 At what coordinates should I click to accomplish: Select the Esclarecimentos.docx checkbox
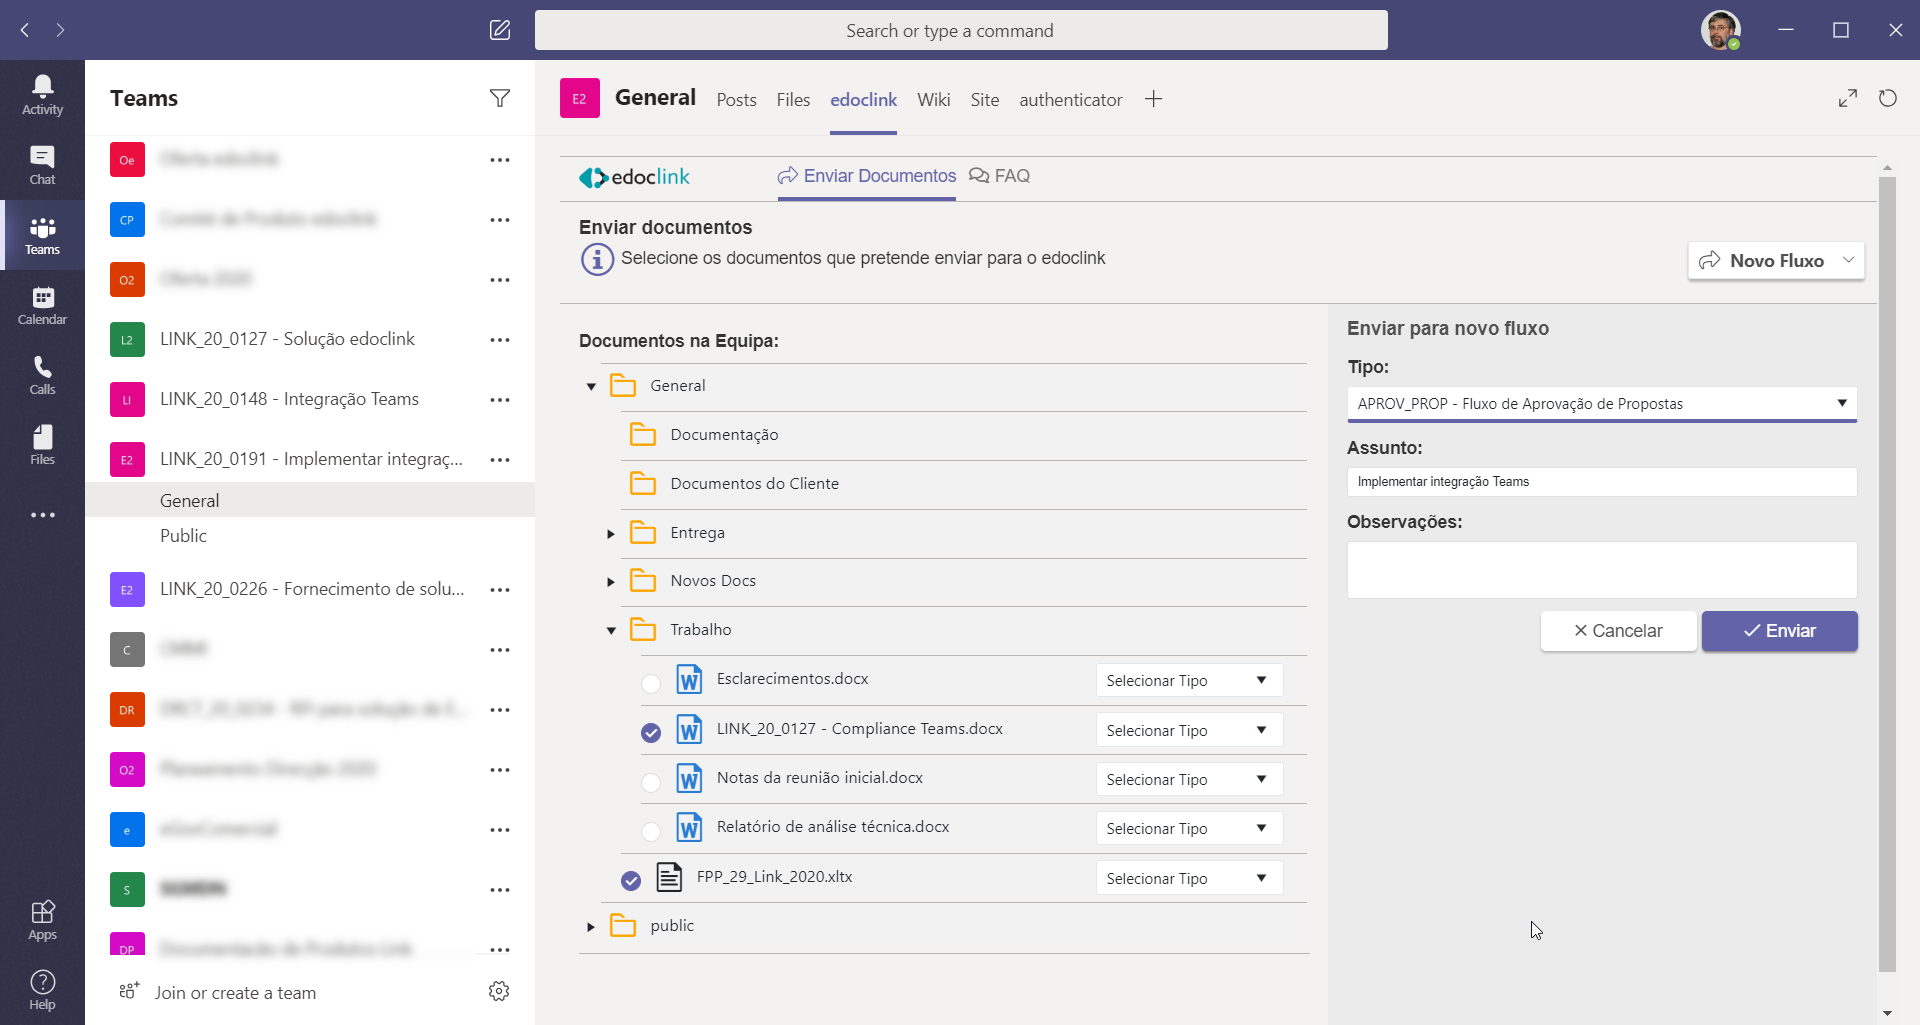click(x=651, y=683)
